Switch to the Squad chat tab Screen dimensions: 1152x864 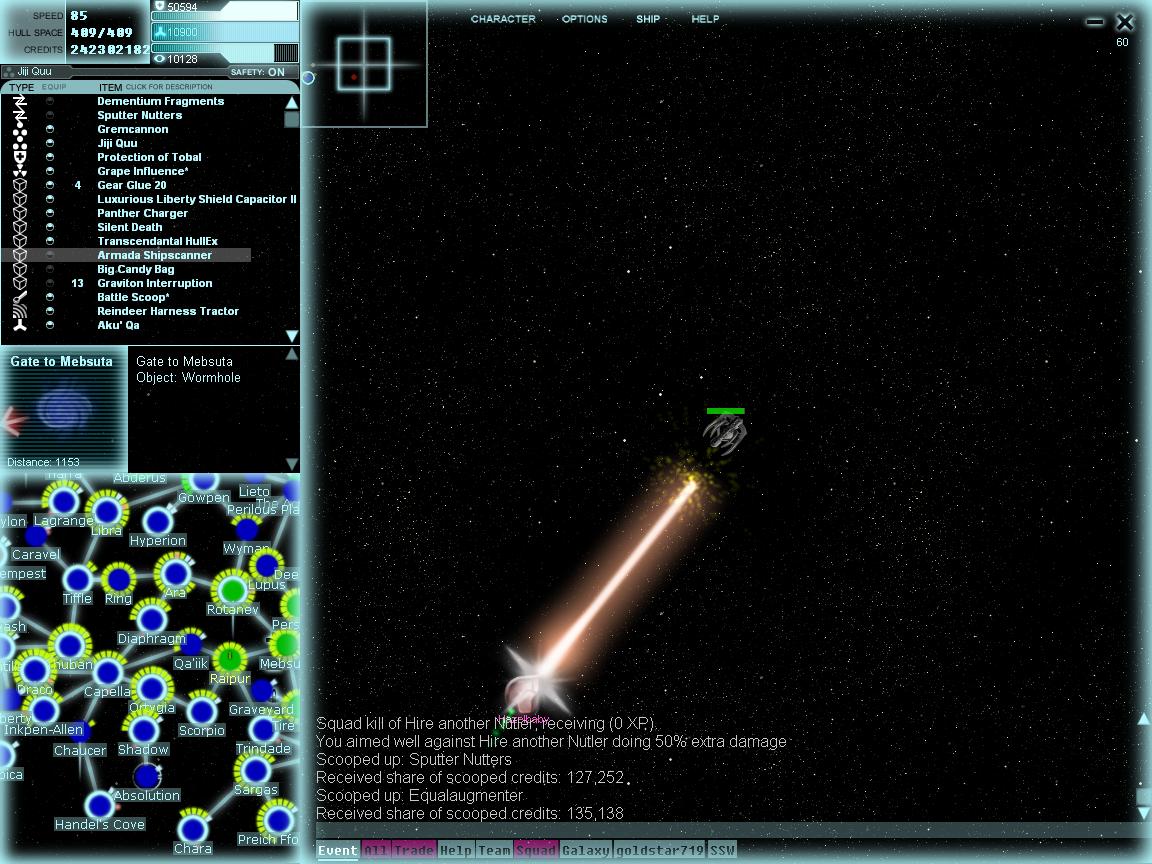pyautogui.click(x=536, y=851)
